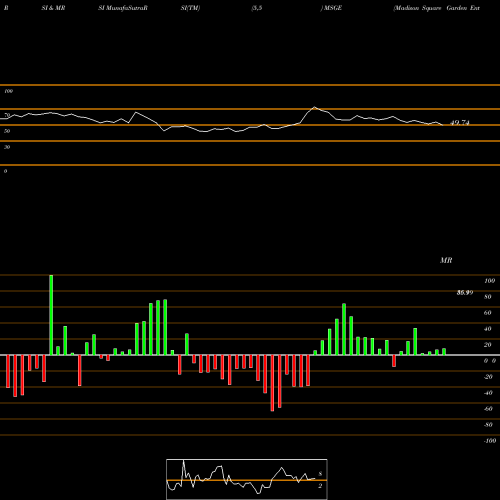
Task: Select the MR axis label 40
Action: pos(488,329)
